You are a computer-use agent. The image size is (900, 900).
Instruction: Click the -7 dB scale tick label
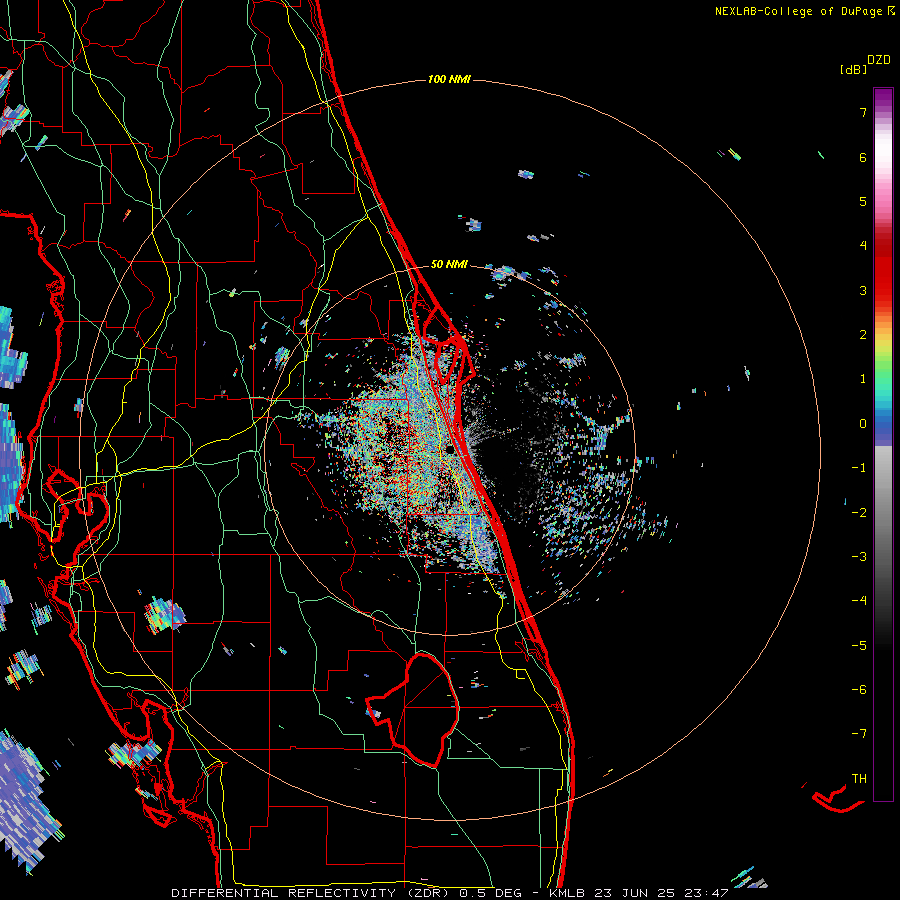(x=859, y=734)
